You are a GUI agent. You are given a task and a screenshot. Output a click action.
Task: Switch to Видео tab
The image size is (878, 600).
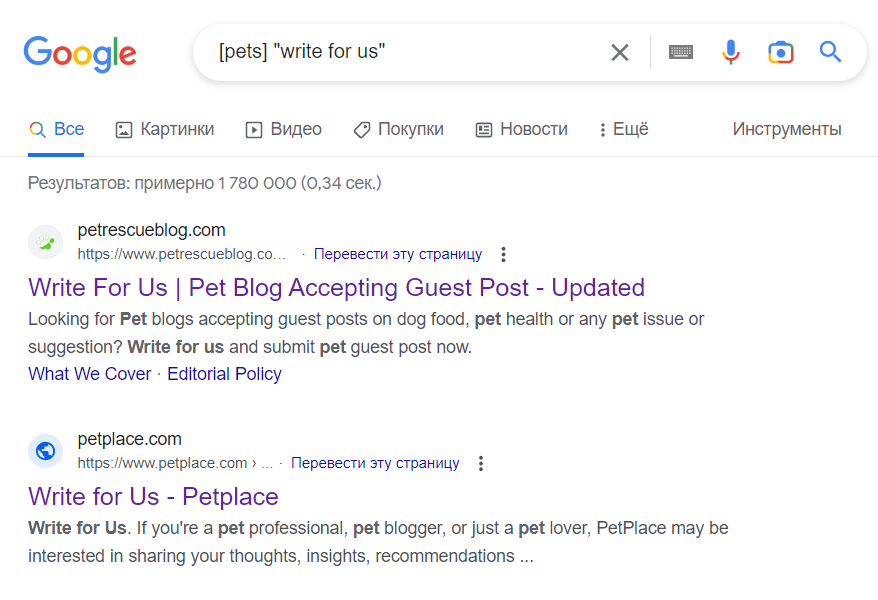283,129
